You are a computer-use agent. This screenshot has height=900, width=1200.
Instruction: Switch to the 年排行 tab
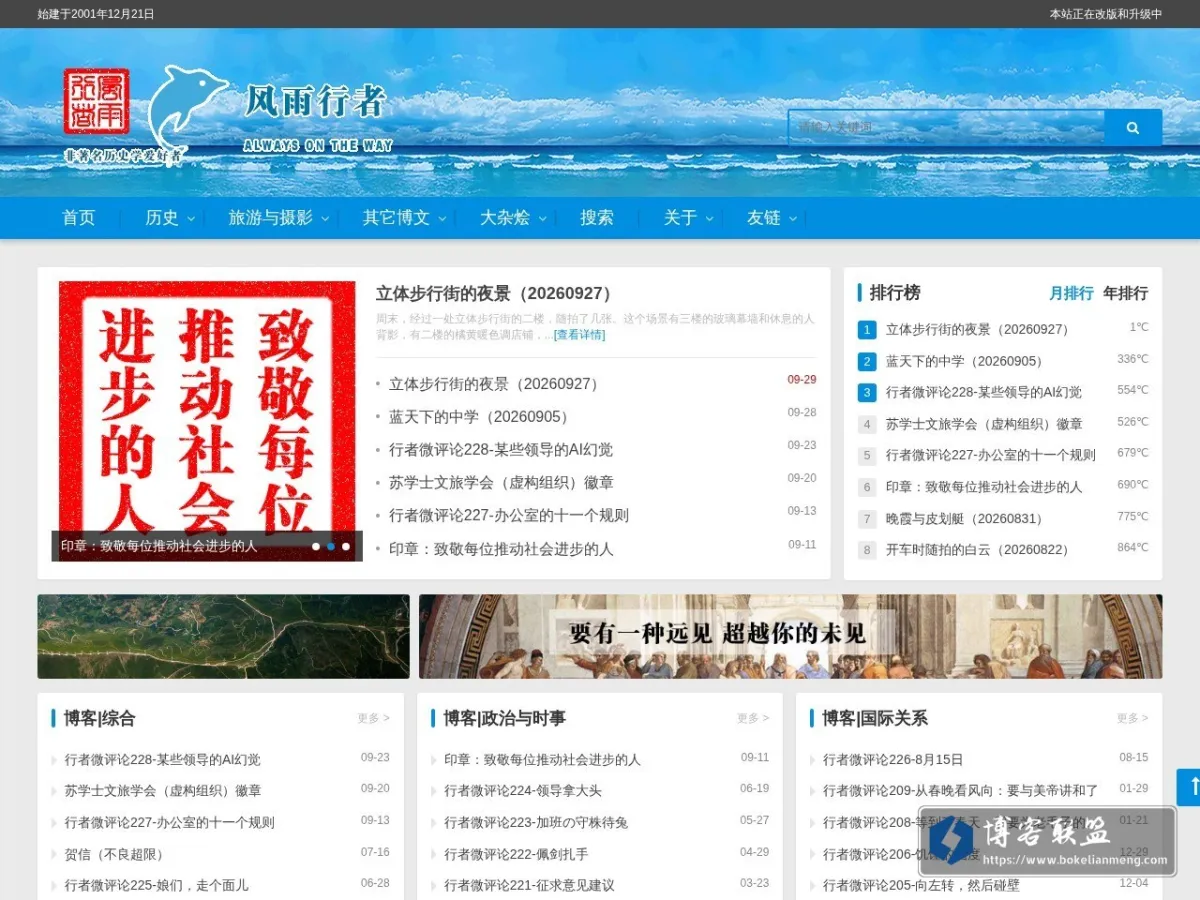pos(1125,293)
